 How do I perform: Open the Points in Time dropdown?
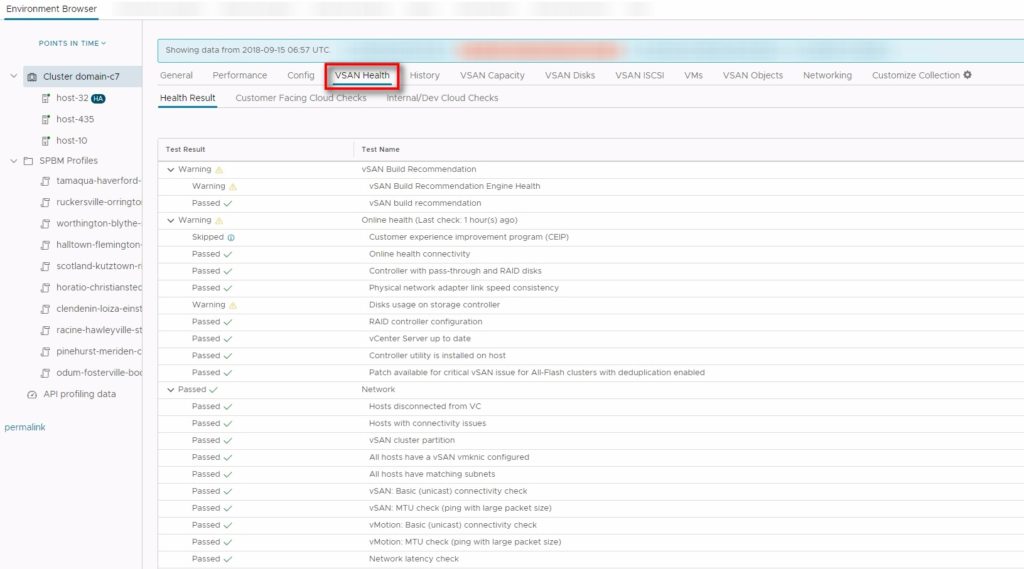coord(72,43)
